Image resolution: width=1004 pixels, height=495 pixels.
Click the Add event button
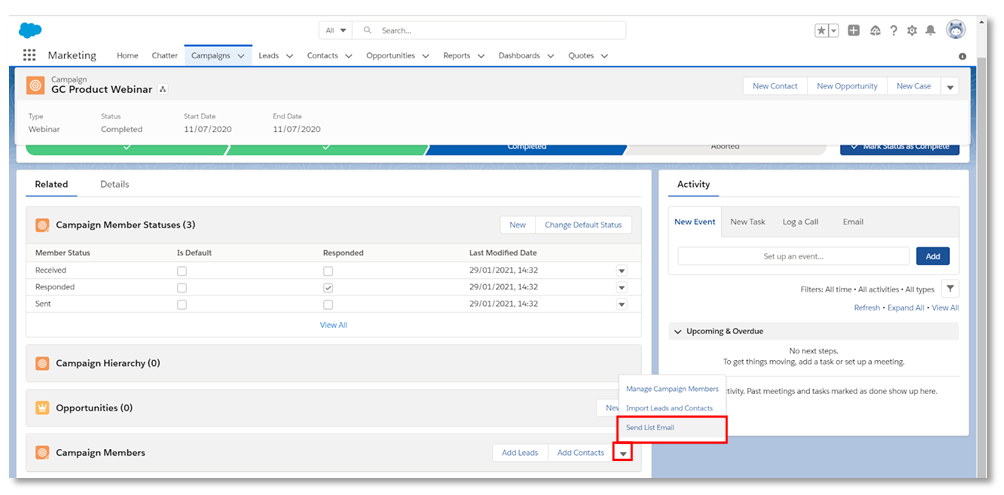(932, 256)
